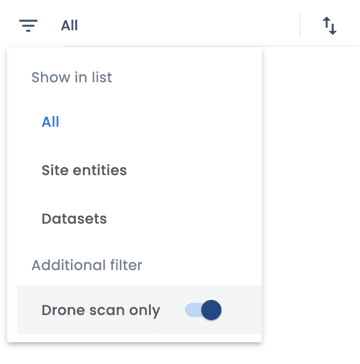Screen dimensions: 360x364
Task: Select the Datasets filter option
Action: [x=74, y=219]
